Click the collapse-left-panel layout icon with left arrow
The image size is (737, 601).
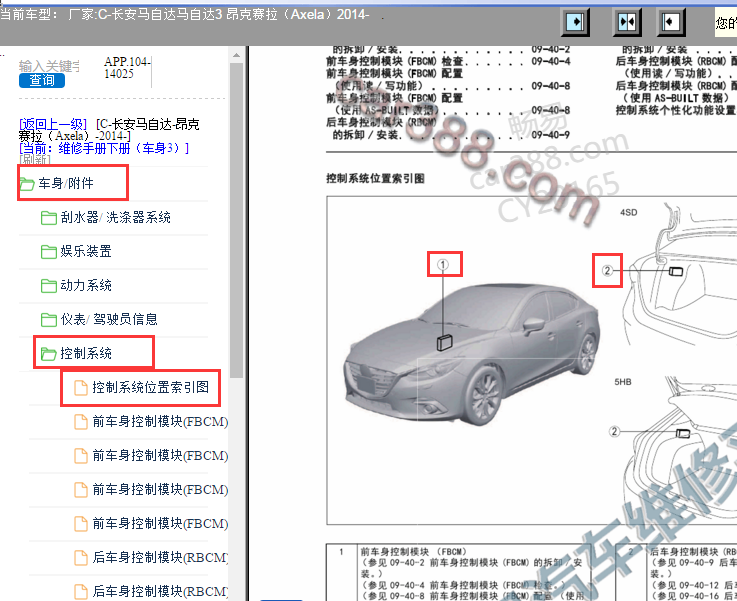tap(671, 22)
